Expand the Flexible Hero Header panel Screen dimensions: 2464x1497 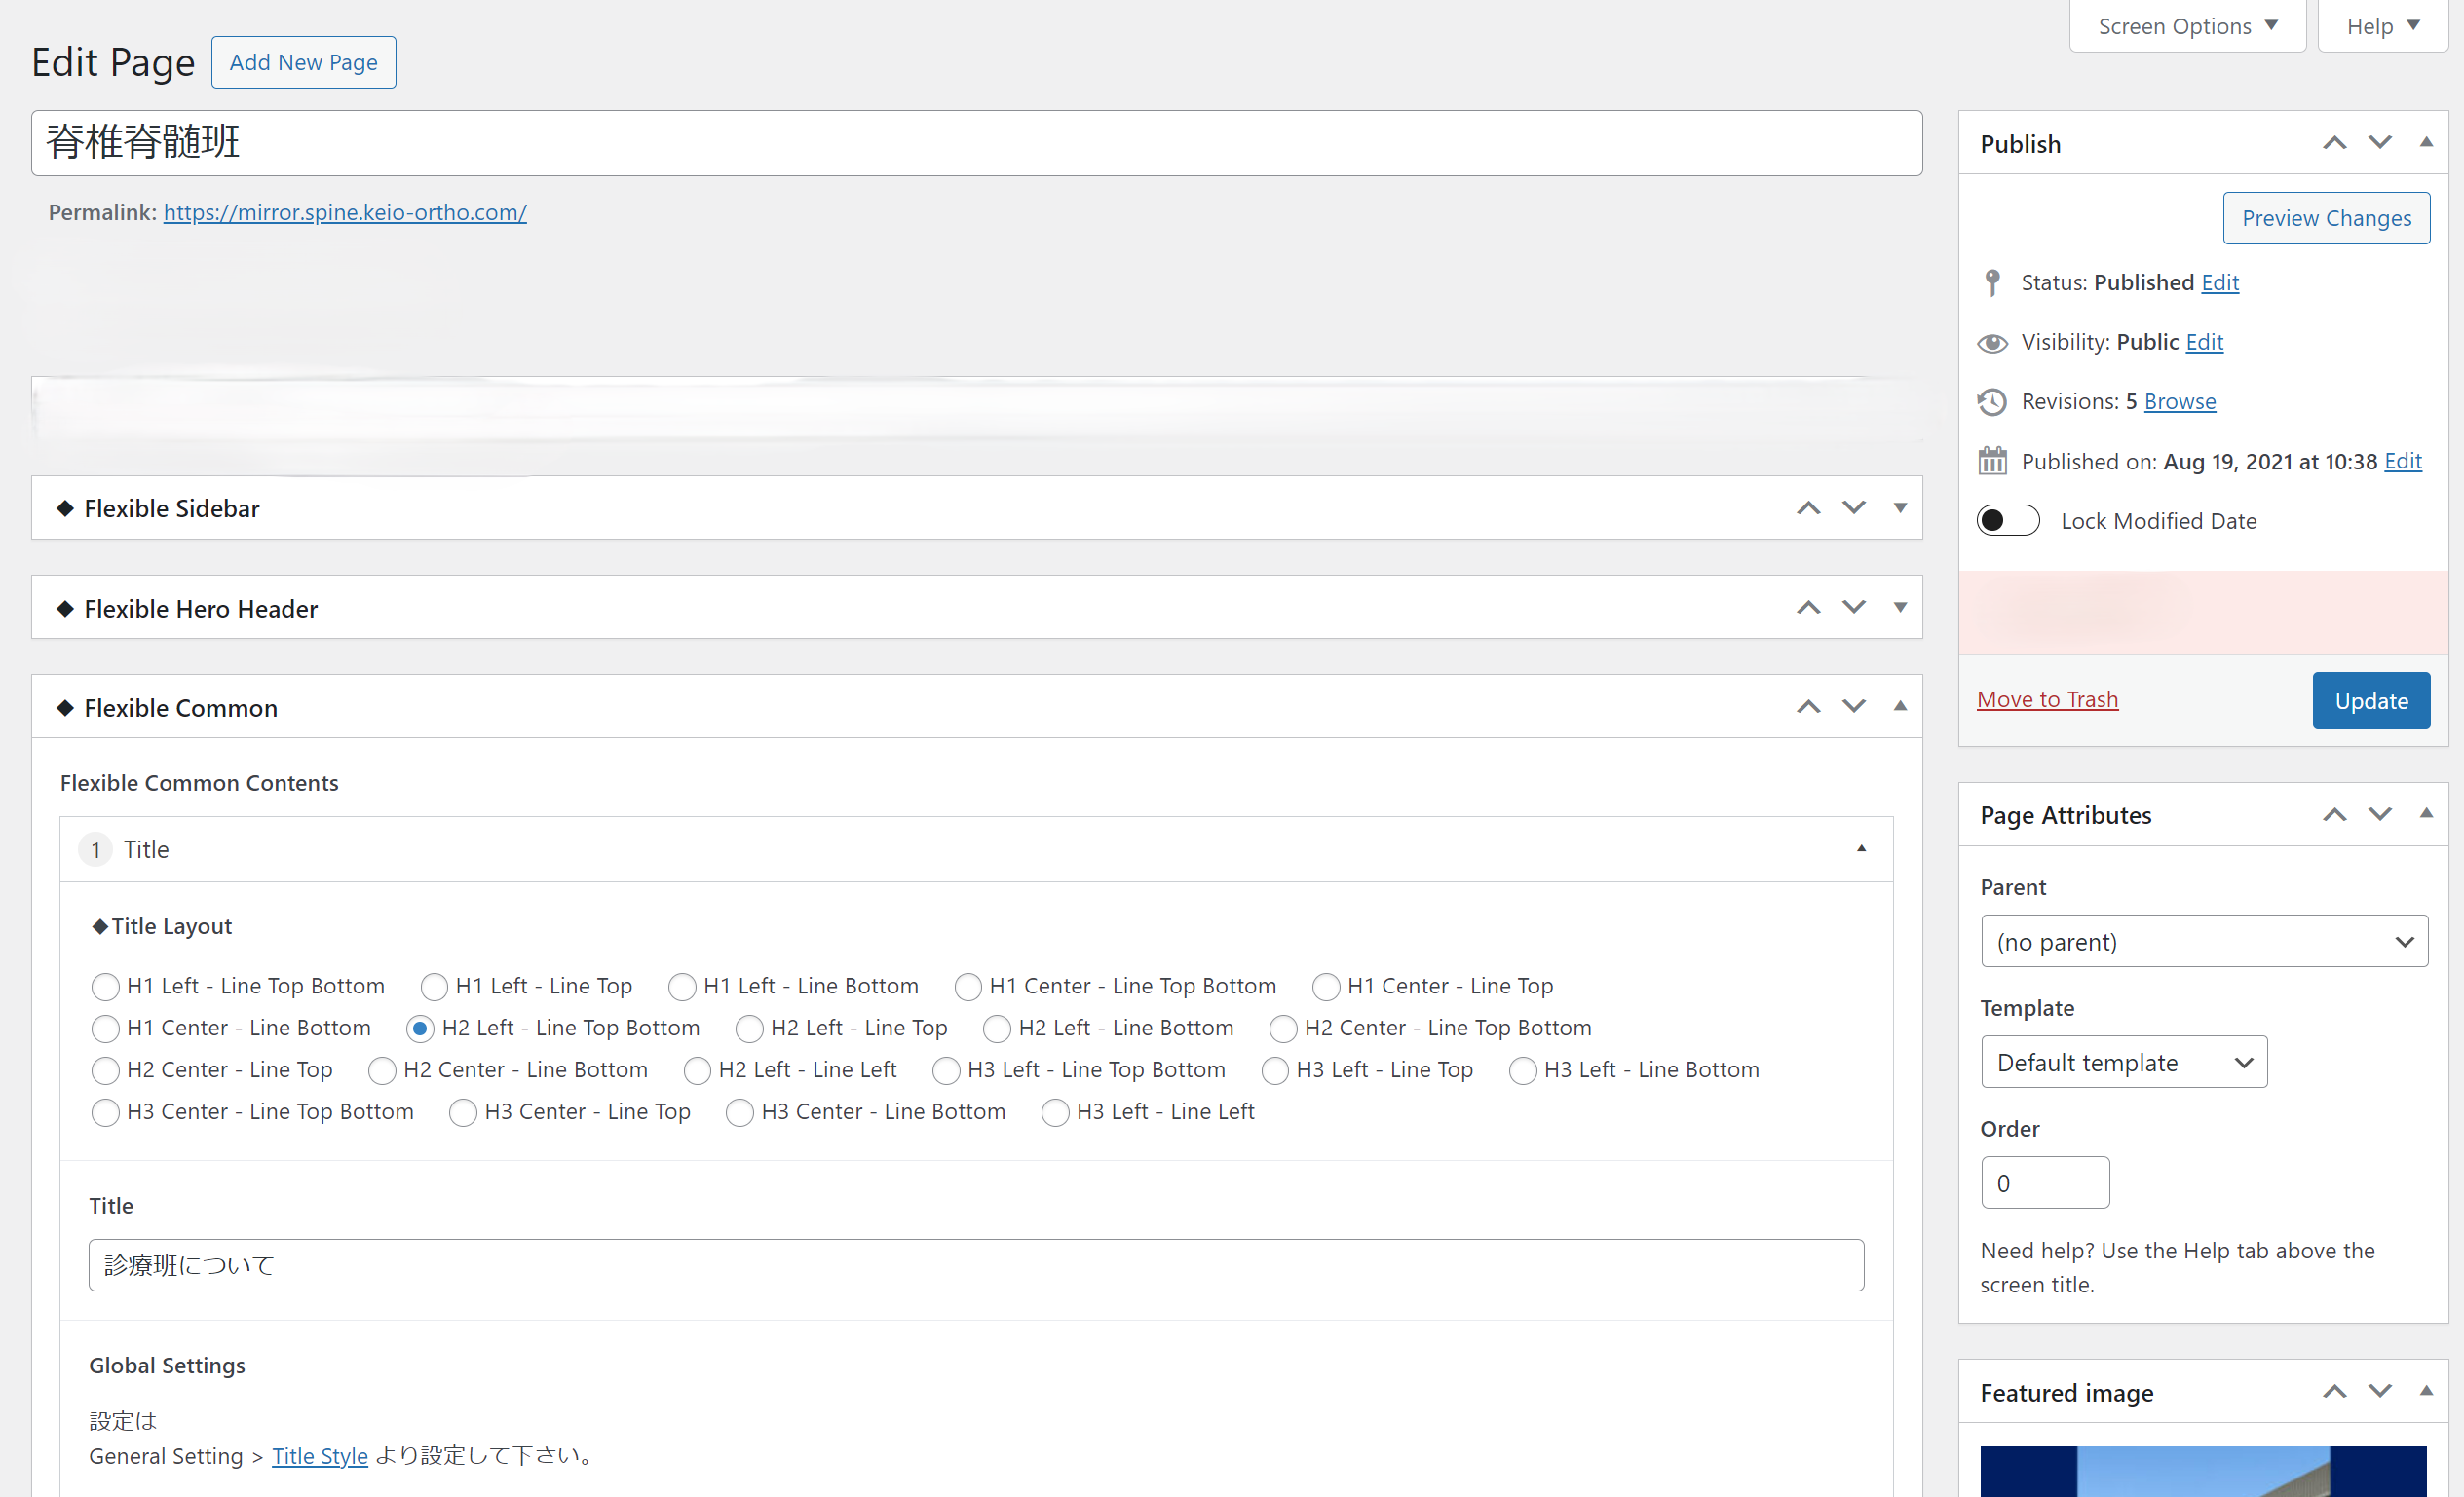(x=1900, y=608)
